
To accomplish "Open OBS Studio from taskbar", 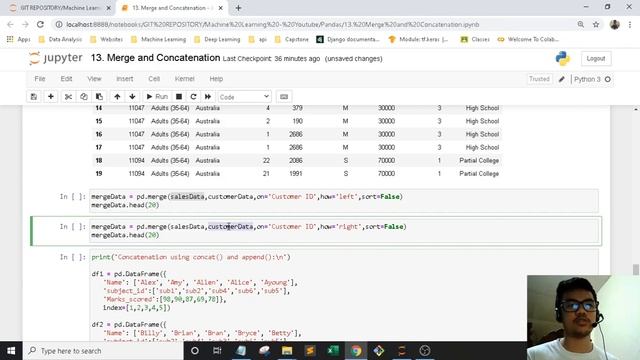I will 425,351.
